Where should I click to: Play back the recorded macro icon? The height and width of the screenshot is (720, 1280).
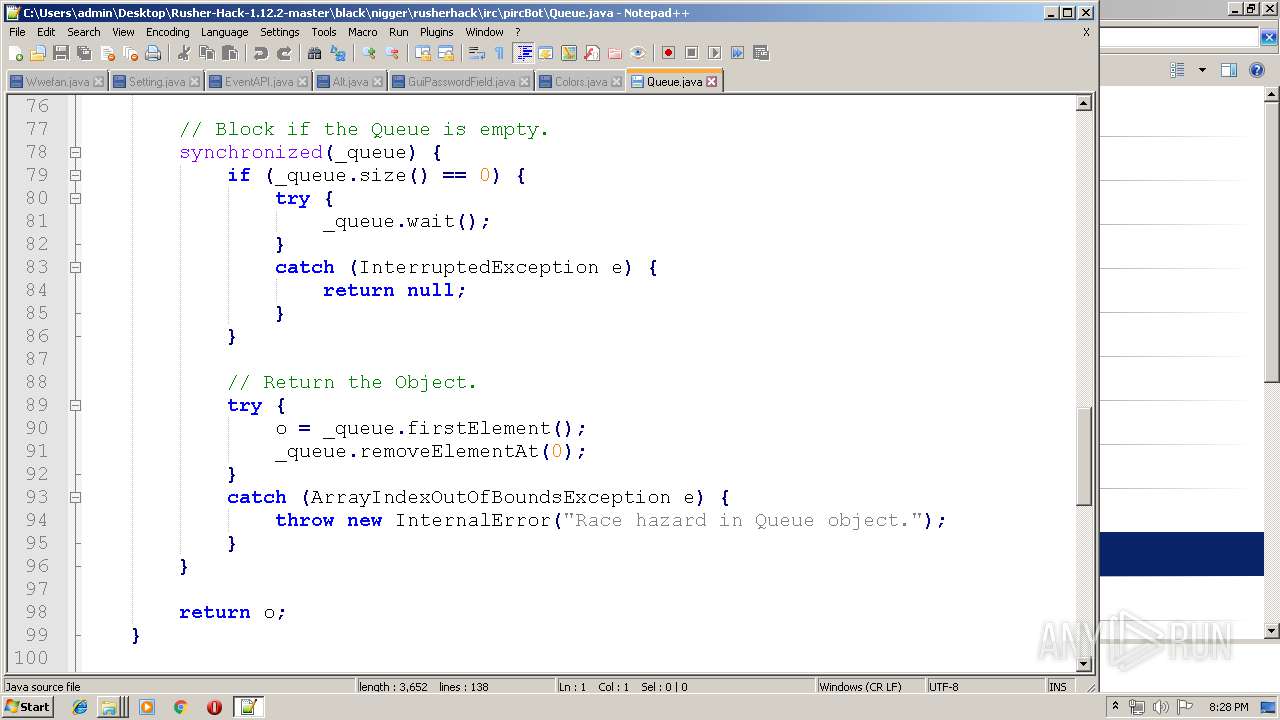(714, 53)
